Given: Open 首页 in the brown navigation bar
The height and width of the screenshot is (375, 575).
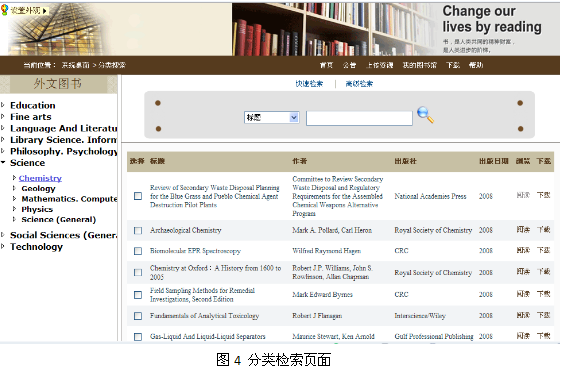Looking at the screenshot, I should 326,65.
